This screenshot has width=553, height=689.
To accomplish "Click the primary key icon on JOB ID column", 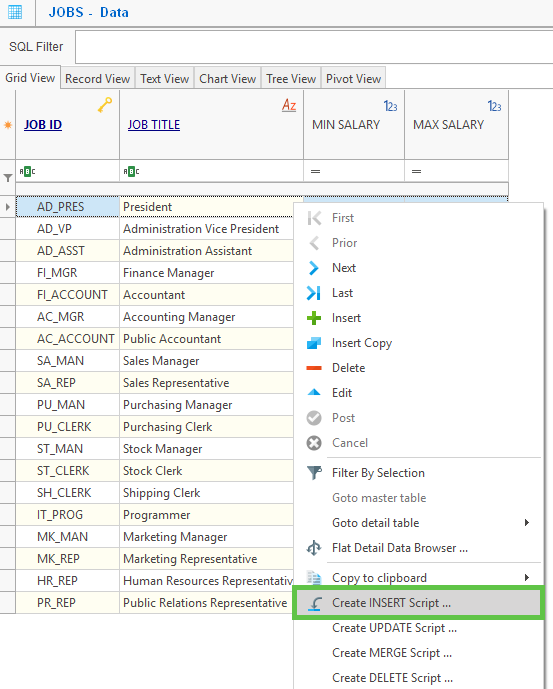I will [x=105, y=105].
